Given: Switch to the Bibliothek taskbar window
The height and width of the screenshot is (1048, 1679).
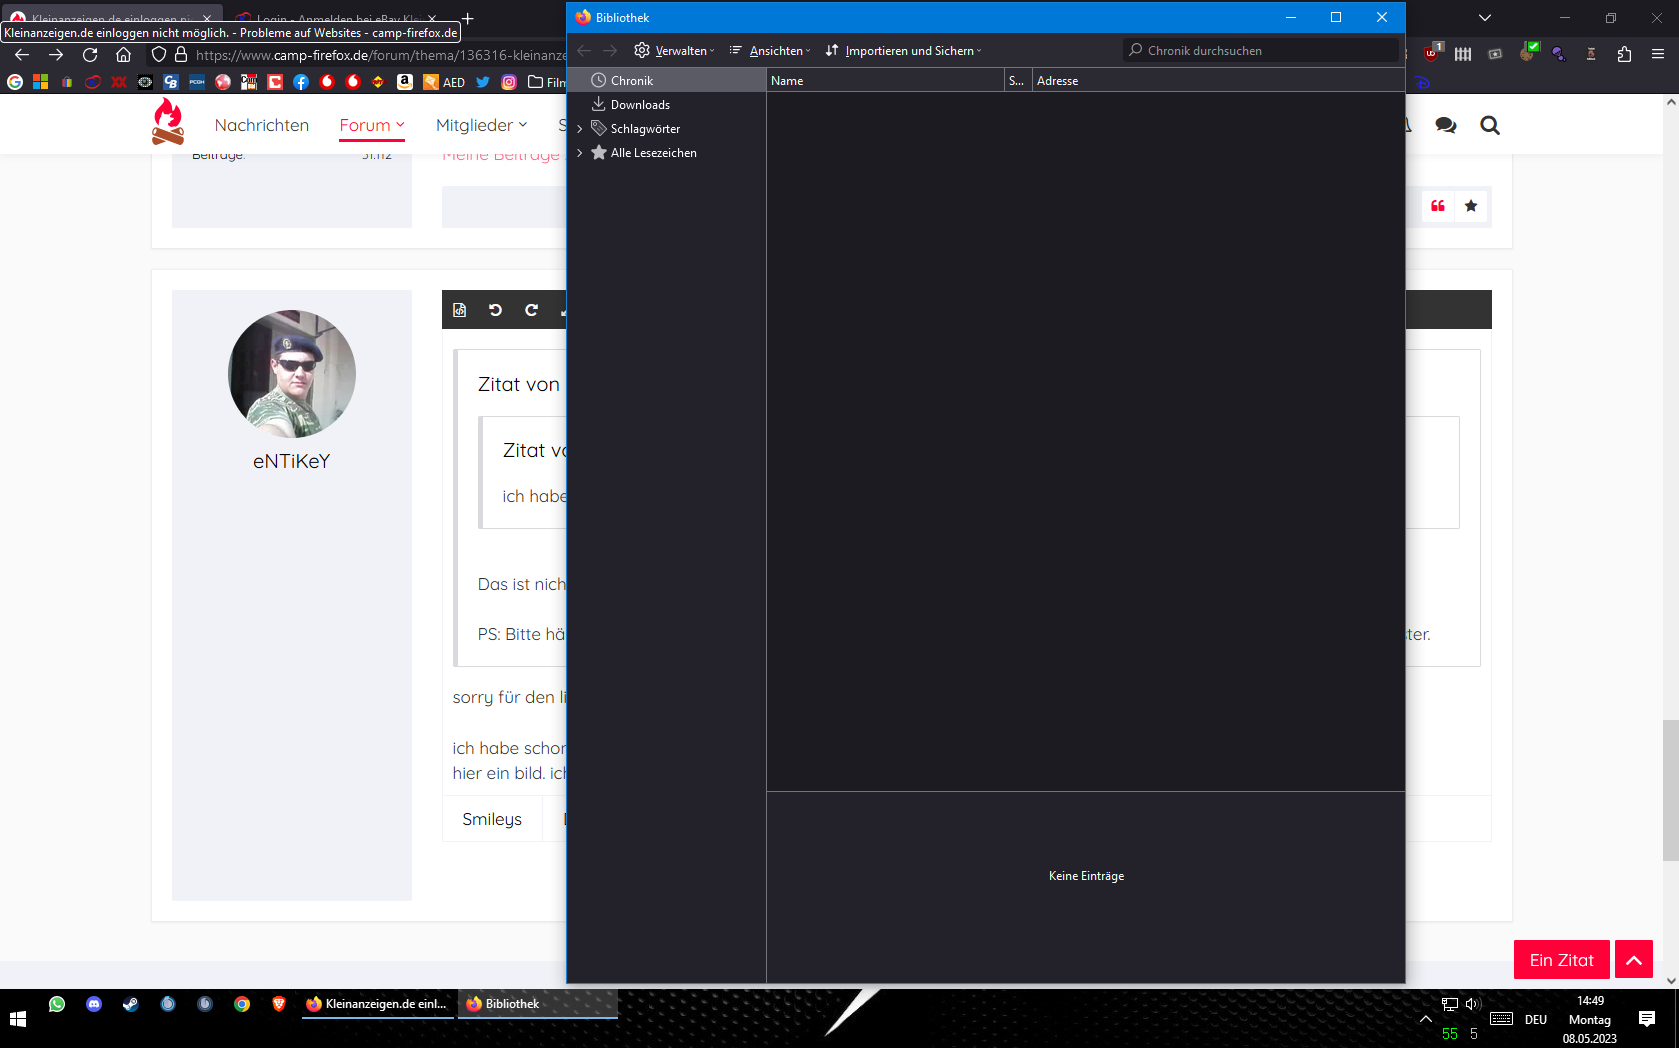Looking at the screenshot, I should pyautogui.click(x=538, y=1004).
